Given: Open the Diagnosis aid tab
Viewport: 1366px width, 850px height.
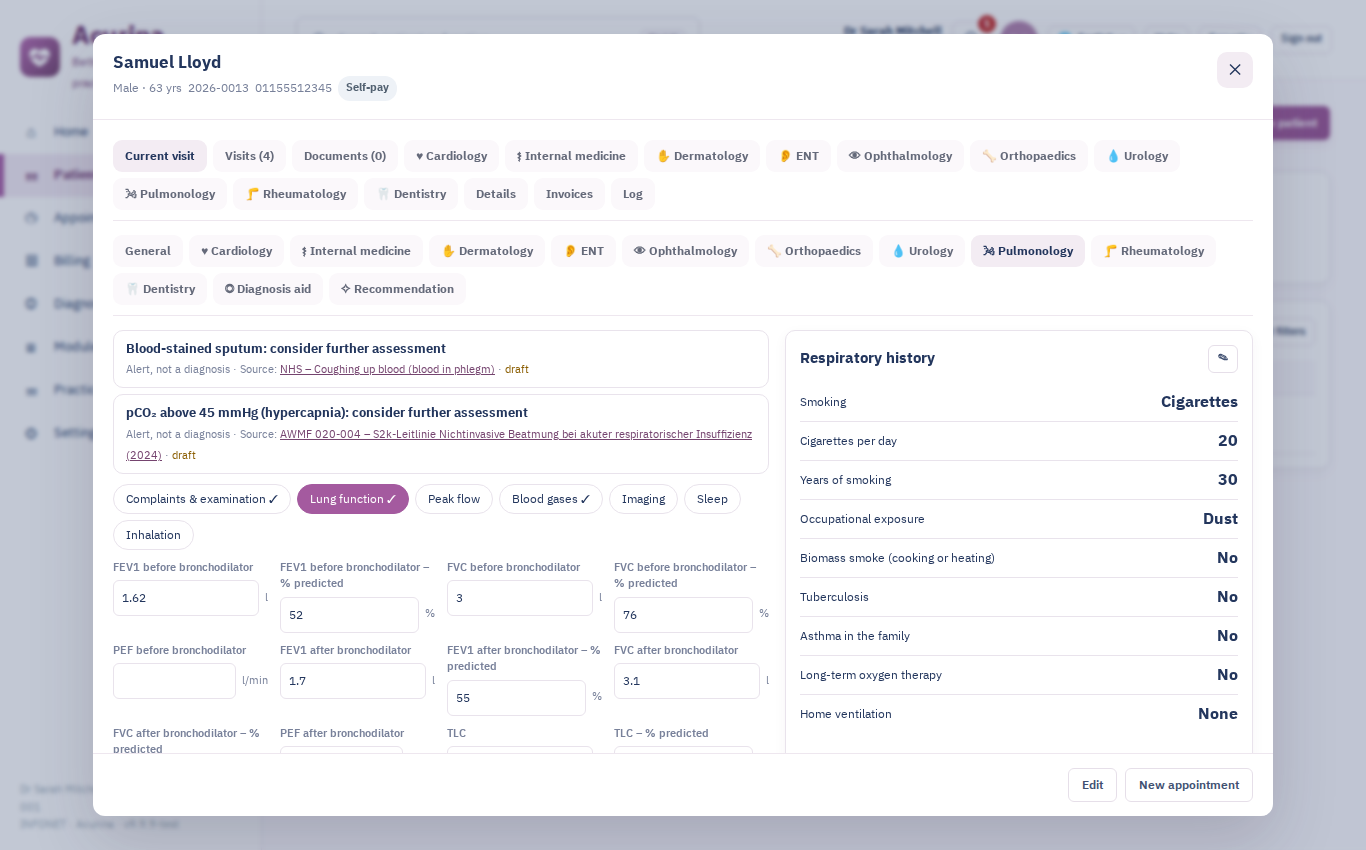Looking at the screenshot, I should point(268,289).
